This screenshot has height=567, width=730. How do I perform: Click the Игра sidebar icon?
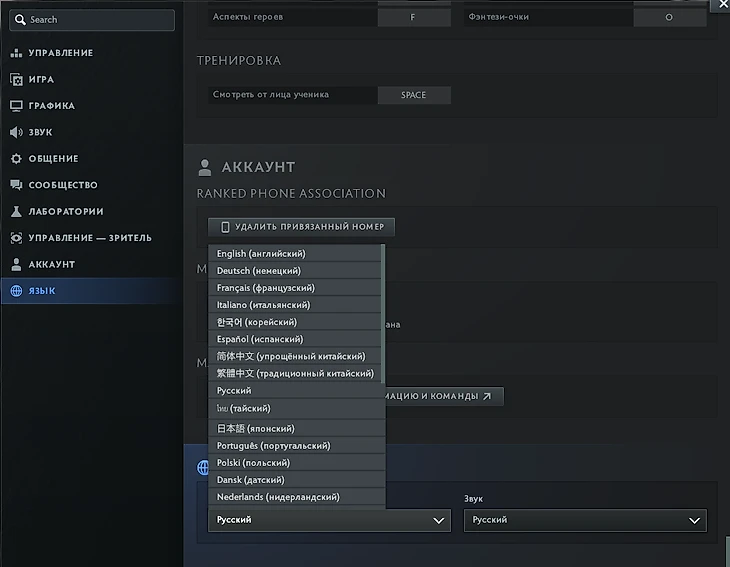pos(16,79)
